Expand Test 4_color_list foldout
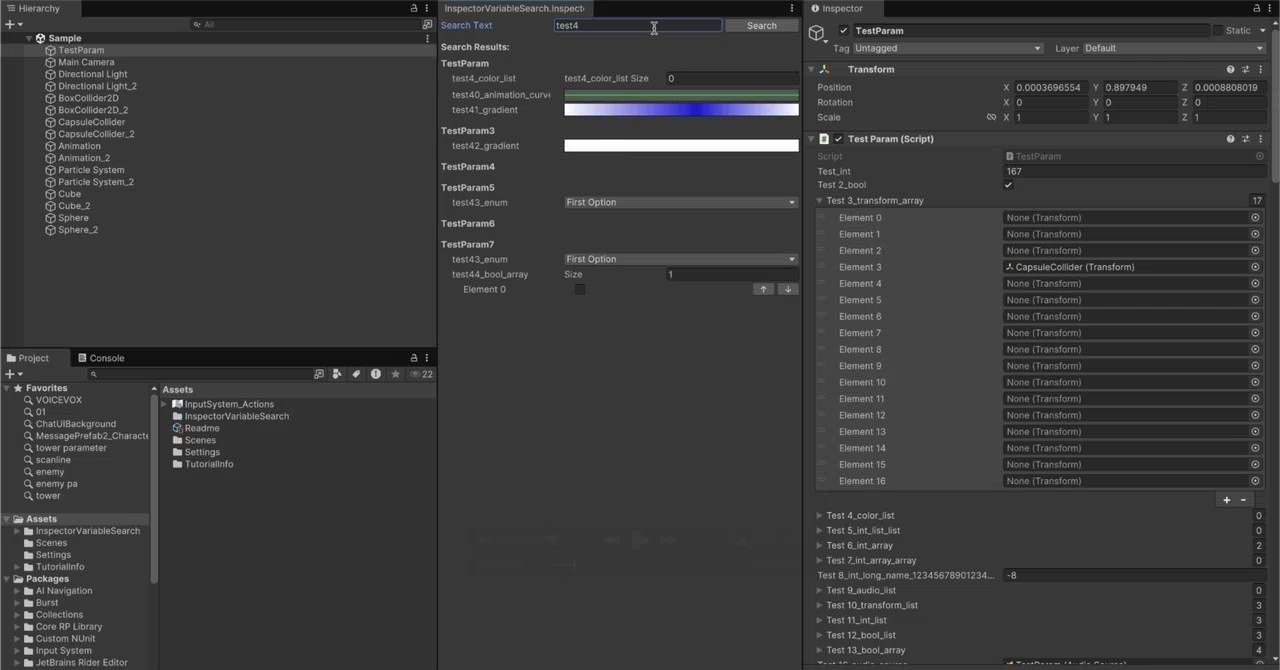 coord(820,516)
